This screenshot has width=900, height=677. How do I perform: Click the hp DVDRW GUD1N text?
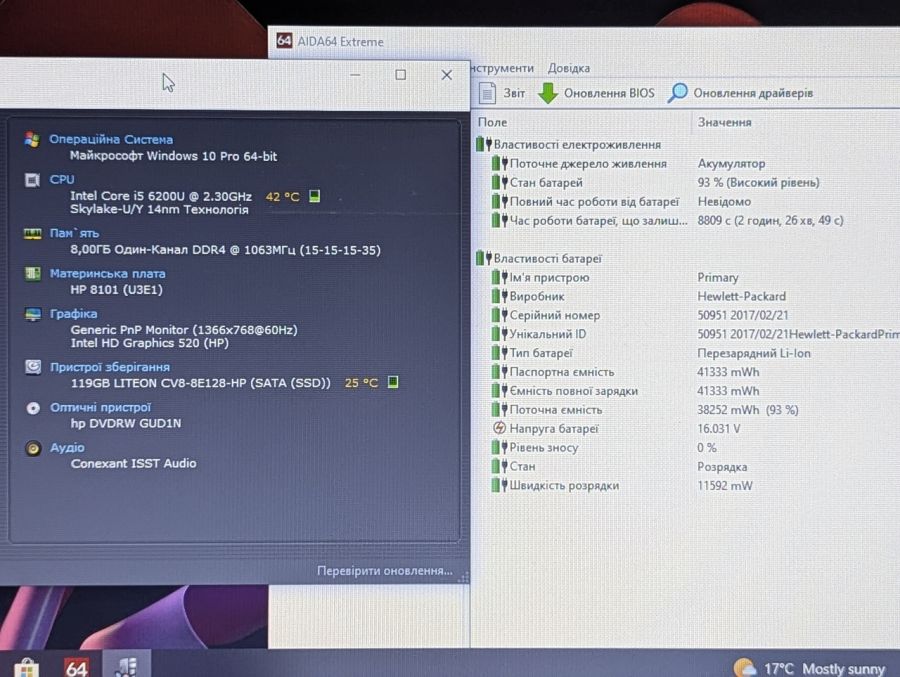[x=126, y=423]
